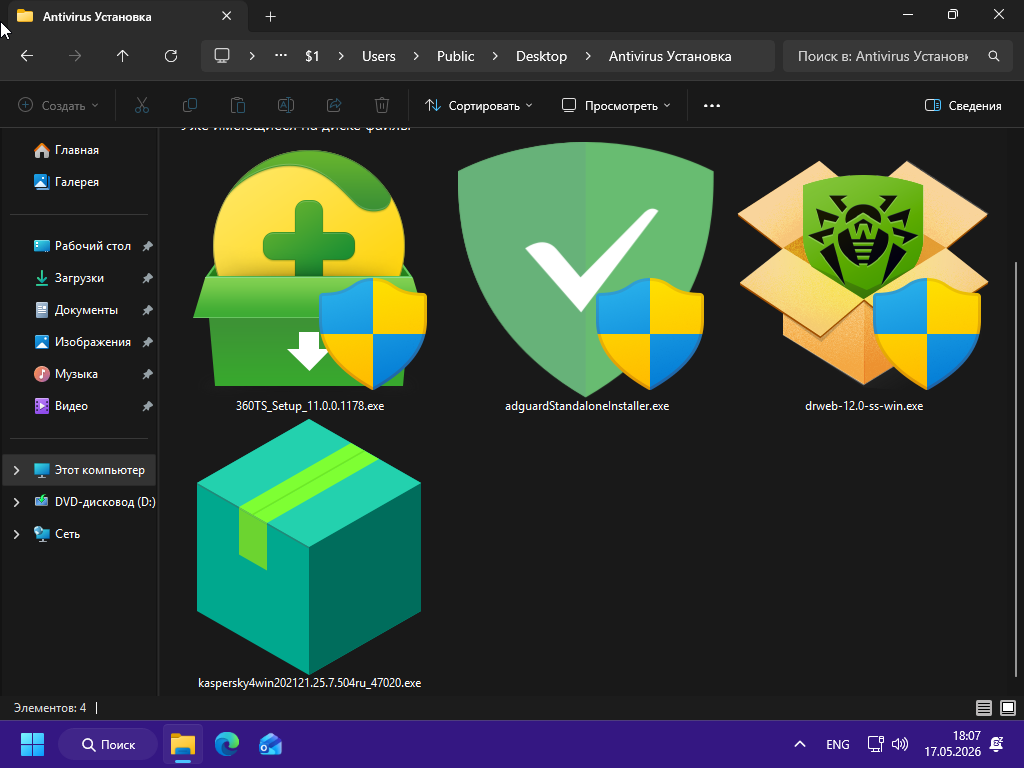Expand the chevron after Desktop in breadcrumb

(x=588, y=56)
